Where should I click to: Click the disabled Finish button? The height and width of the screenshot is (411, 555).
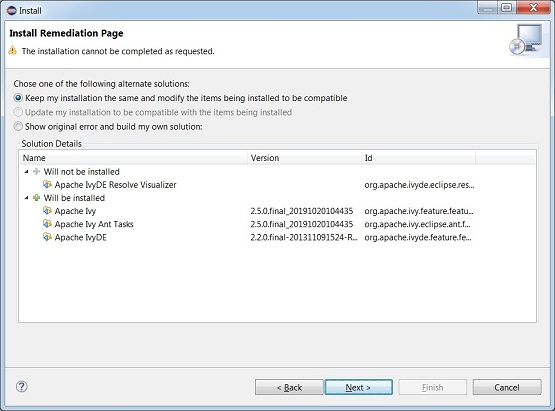[433, 387]
